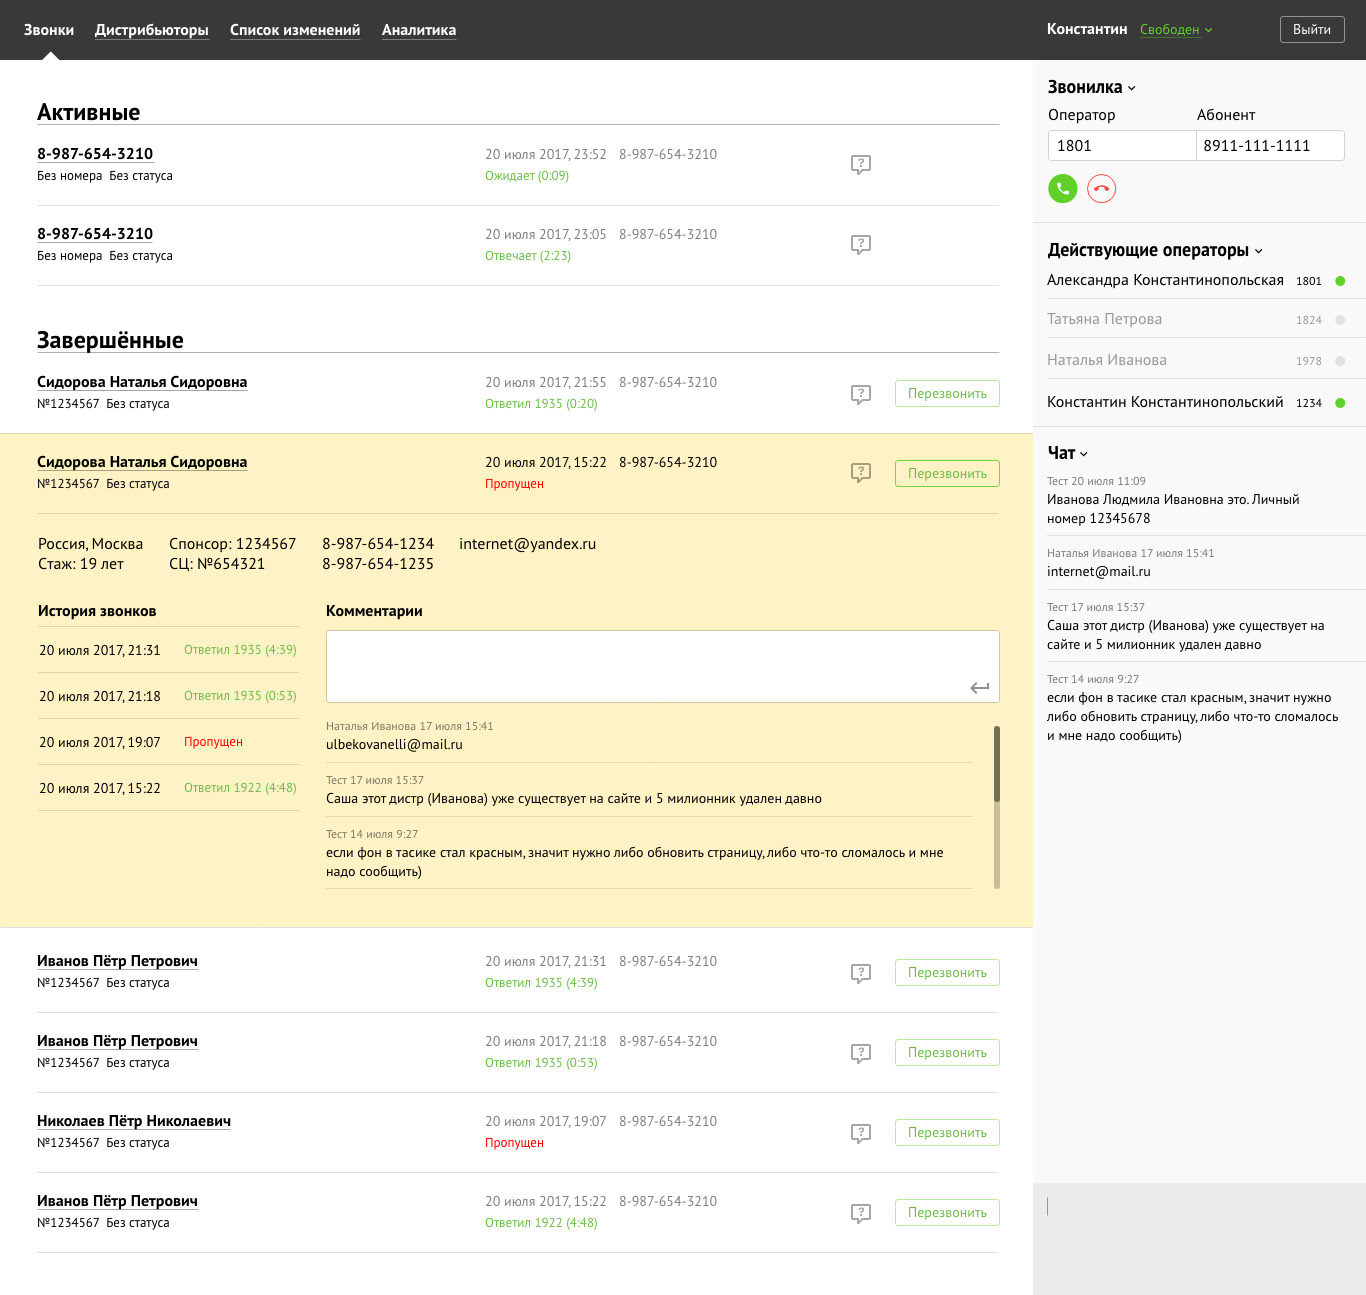Image resolution: width=1366 pixels, height=1295 pixels.
Task: Select operator Татьяна Петрова in the list
Action: [1104, 319]
